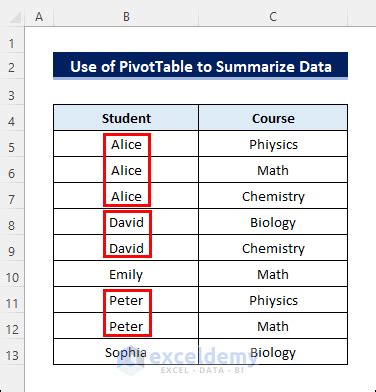Select row 5 header
This screenshot has width=376, height=392.
(x=12, y=147)
